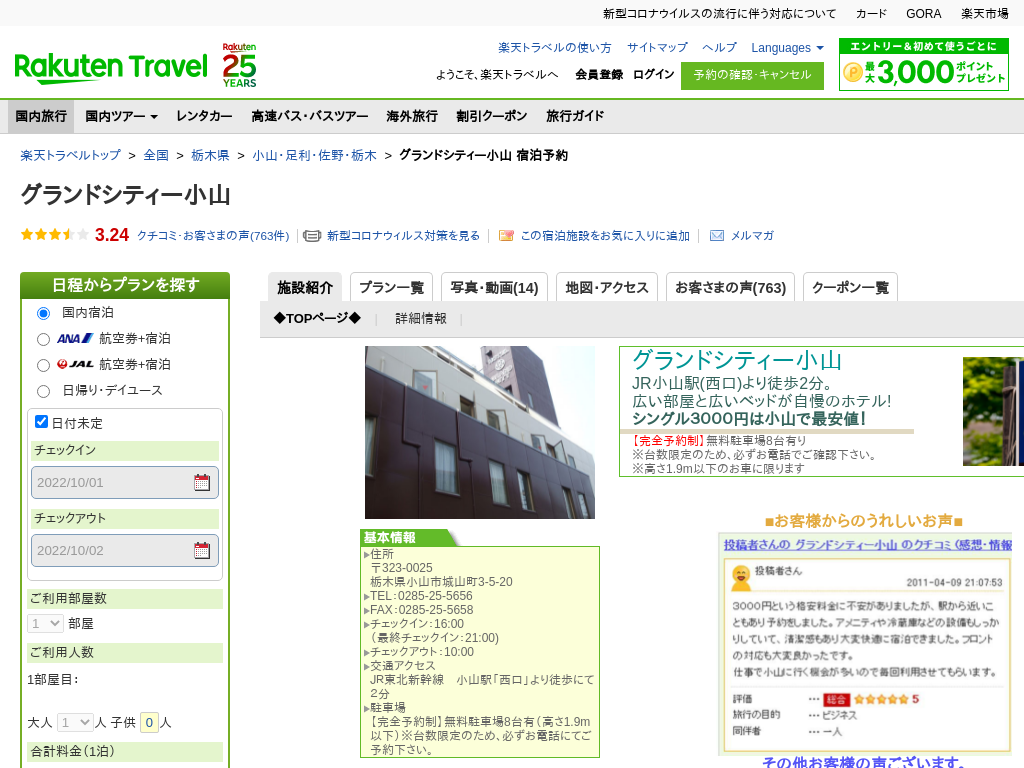
Task: Switch to 施設紹介 tab
Action: pyautogui.click(x=305, y=287)
